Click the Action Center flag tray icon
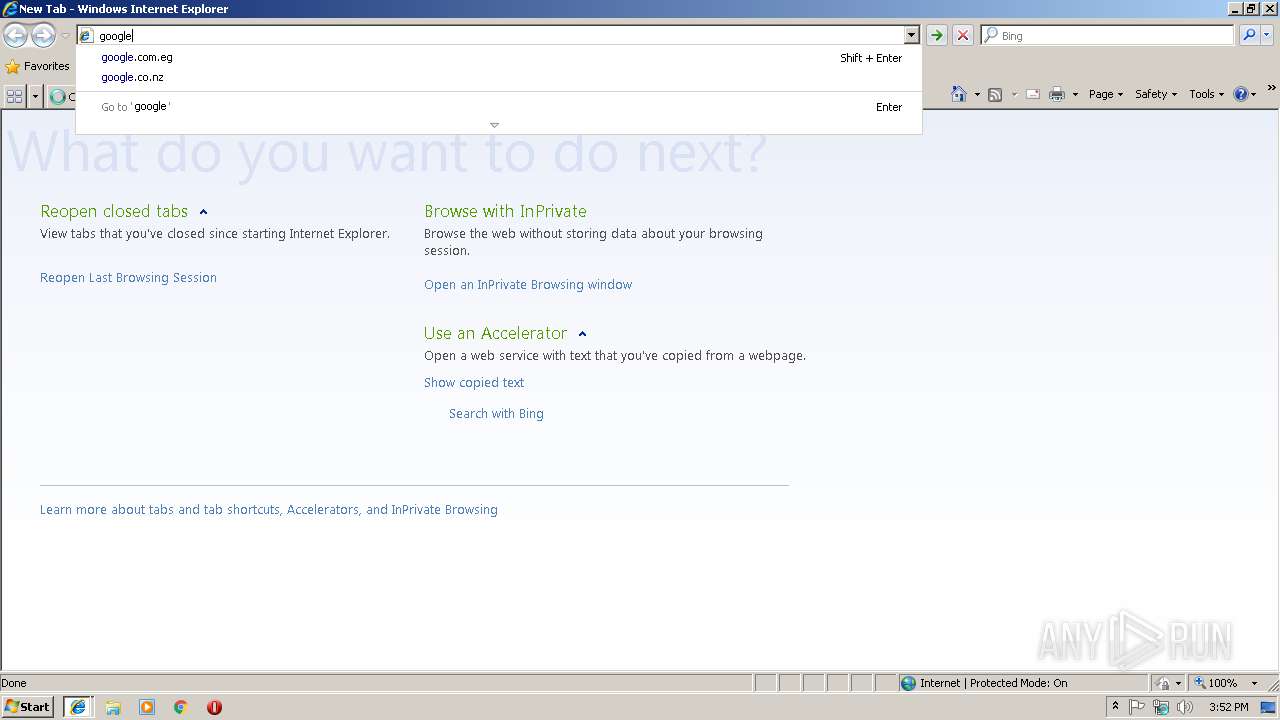This screenshot has width=1280, height=720. [1137, 707]
